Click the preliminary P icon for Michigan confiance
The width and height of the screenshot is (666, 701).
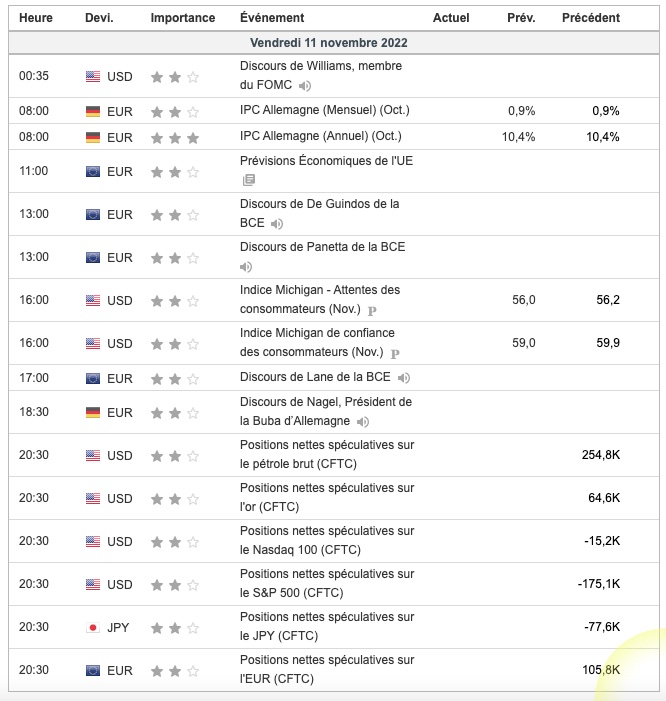[395, 353]
